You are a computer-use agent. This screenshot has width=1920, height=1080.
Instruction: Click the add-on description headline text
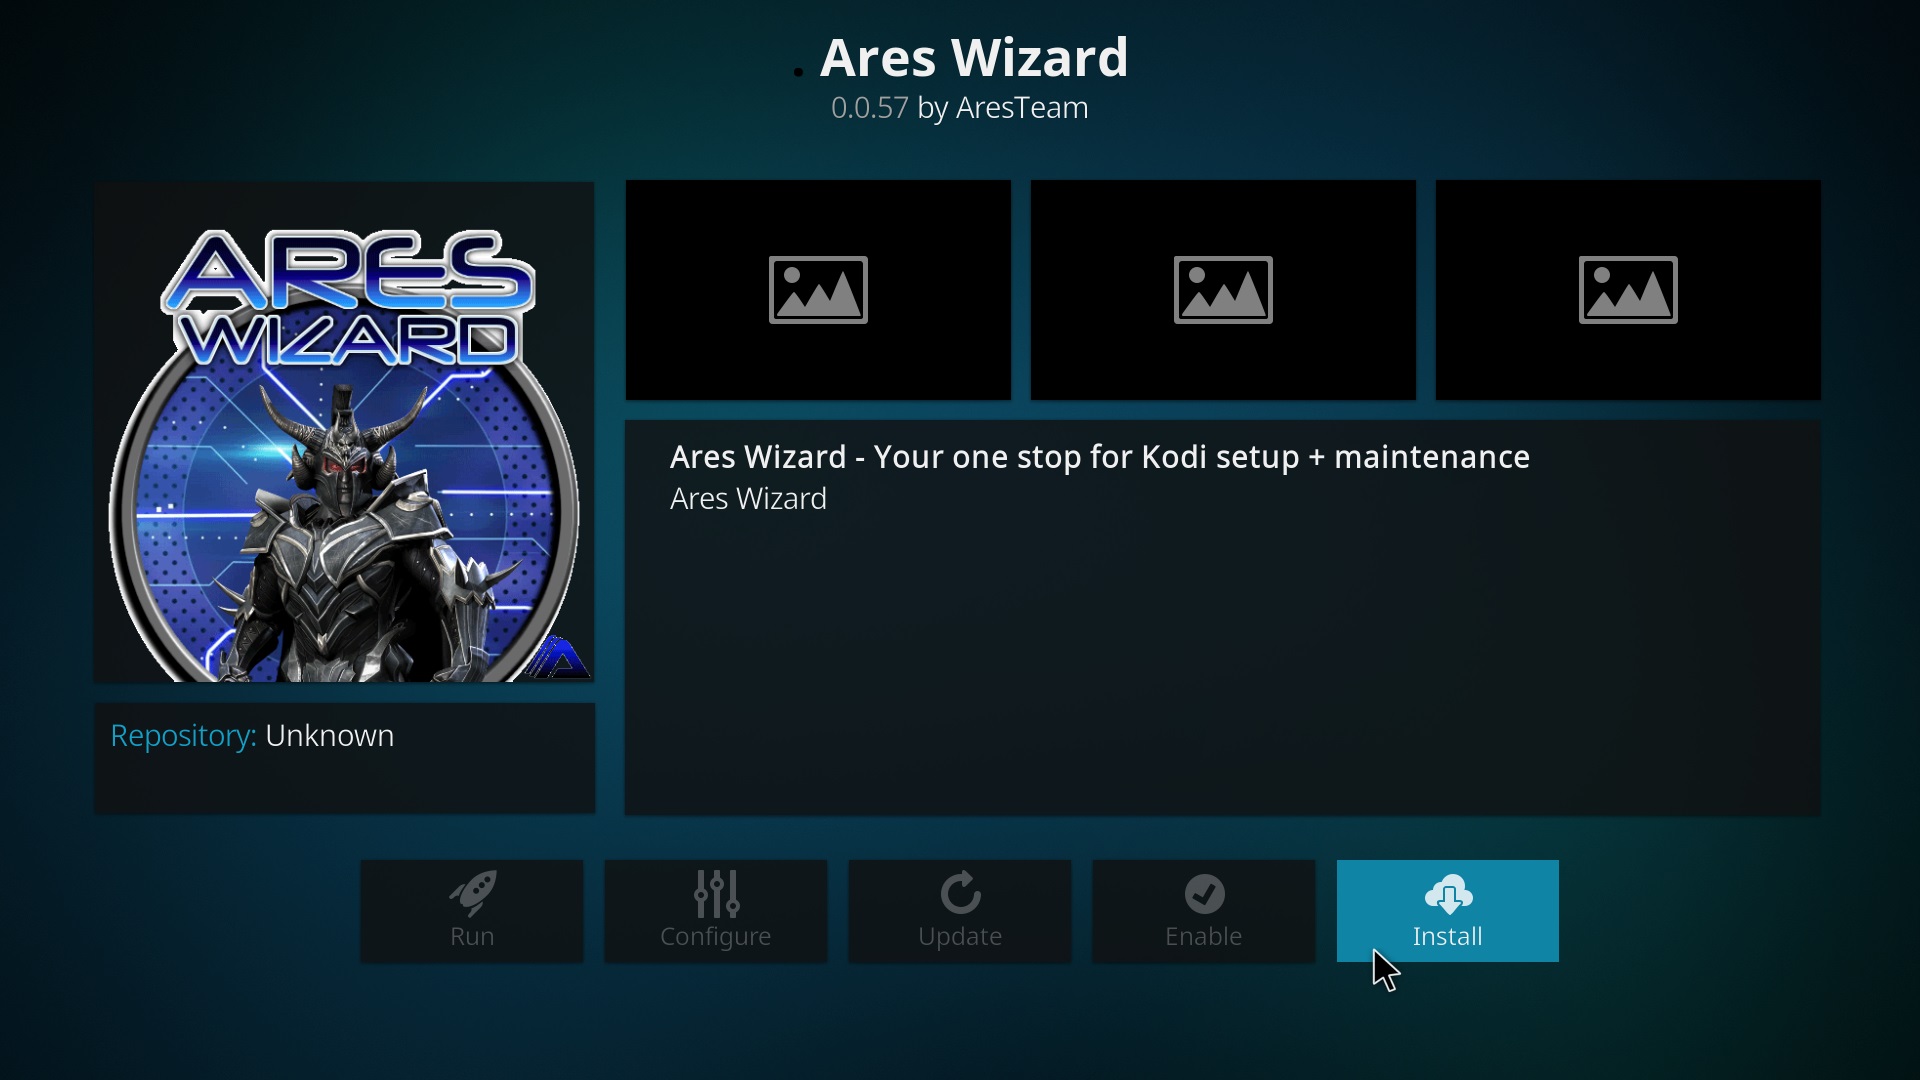tap(1100, 457)
